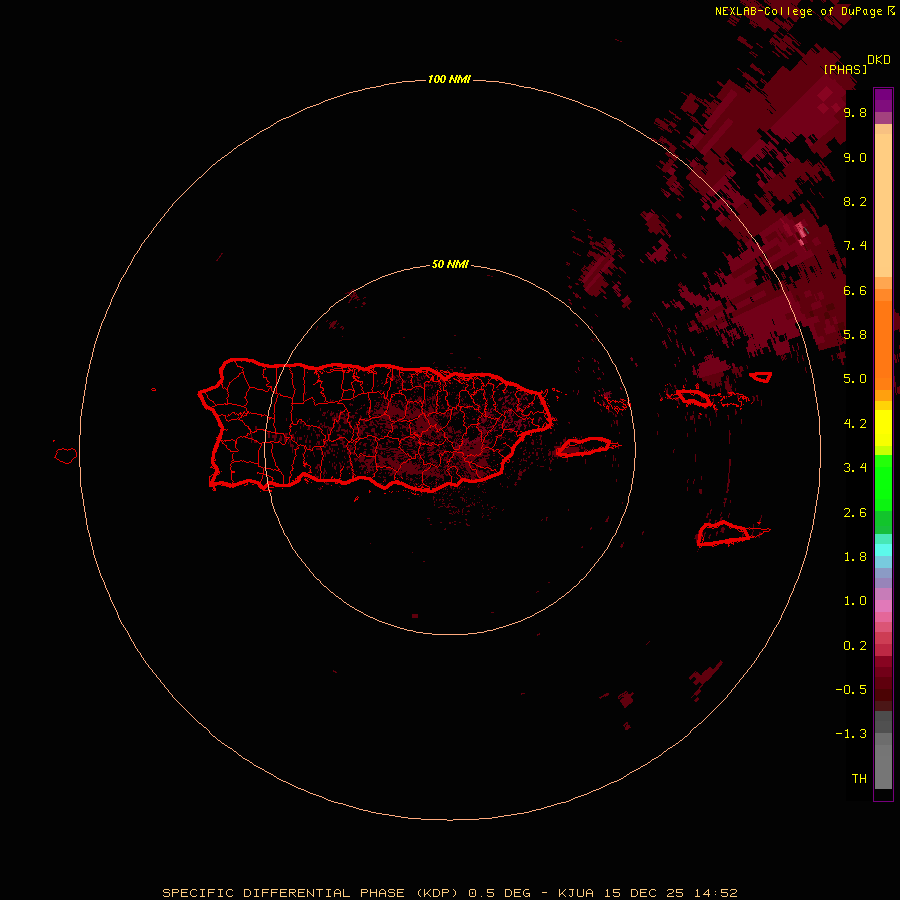This screenshot has height=900, width=900.
Task: Select the 7.4 legend value
Action: 855,246
